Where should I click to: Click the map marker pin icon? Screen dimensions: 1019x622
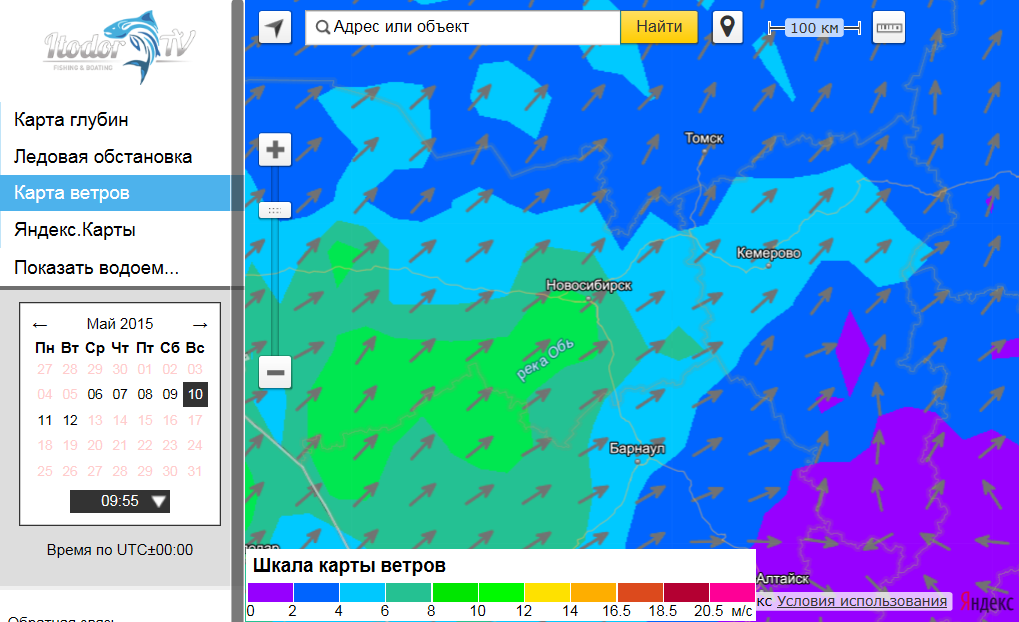(727, 27)
